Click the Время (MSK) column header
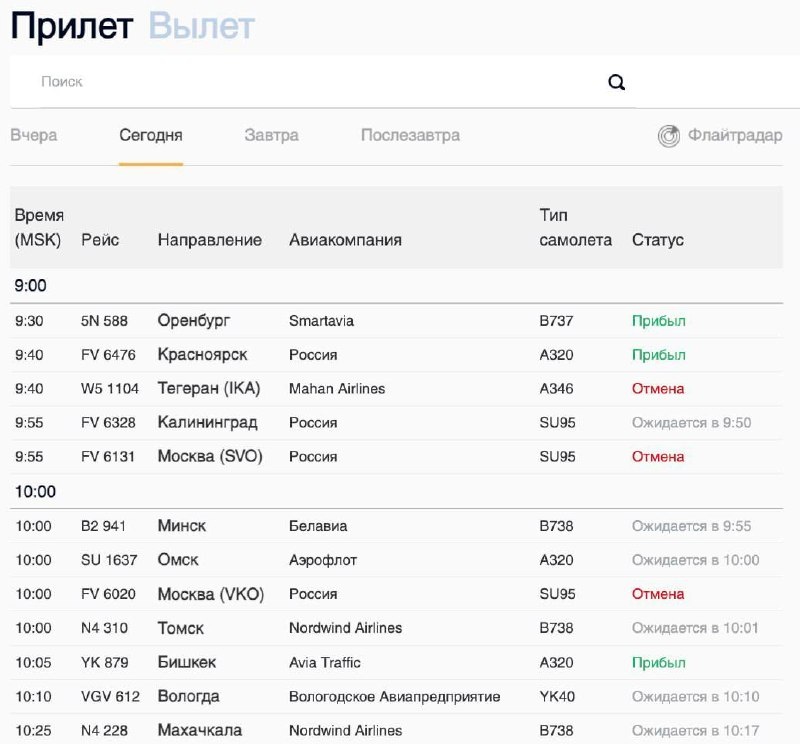 [39, 227]
